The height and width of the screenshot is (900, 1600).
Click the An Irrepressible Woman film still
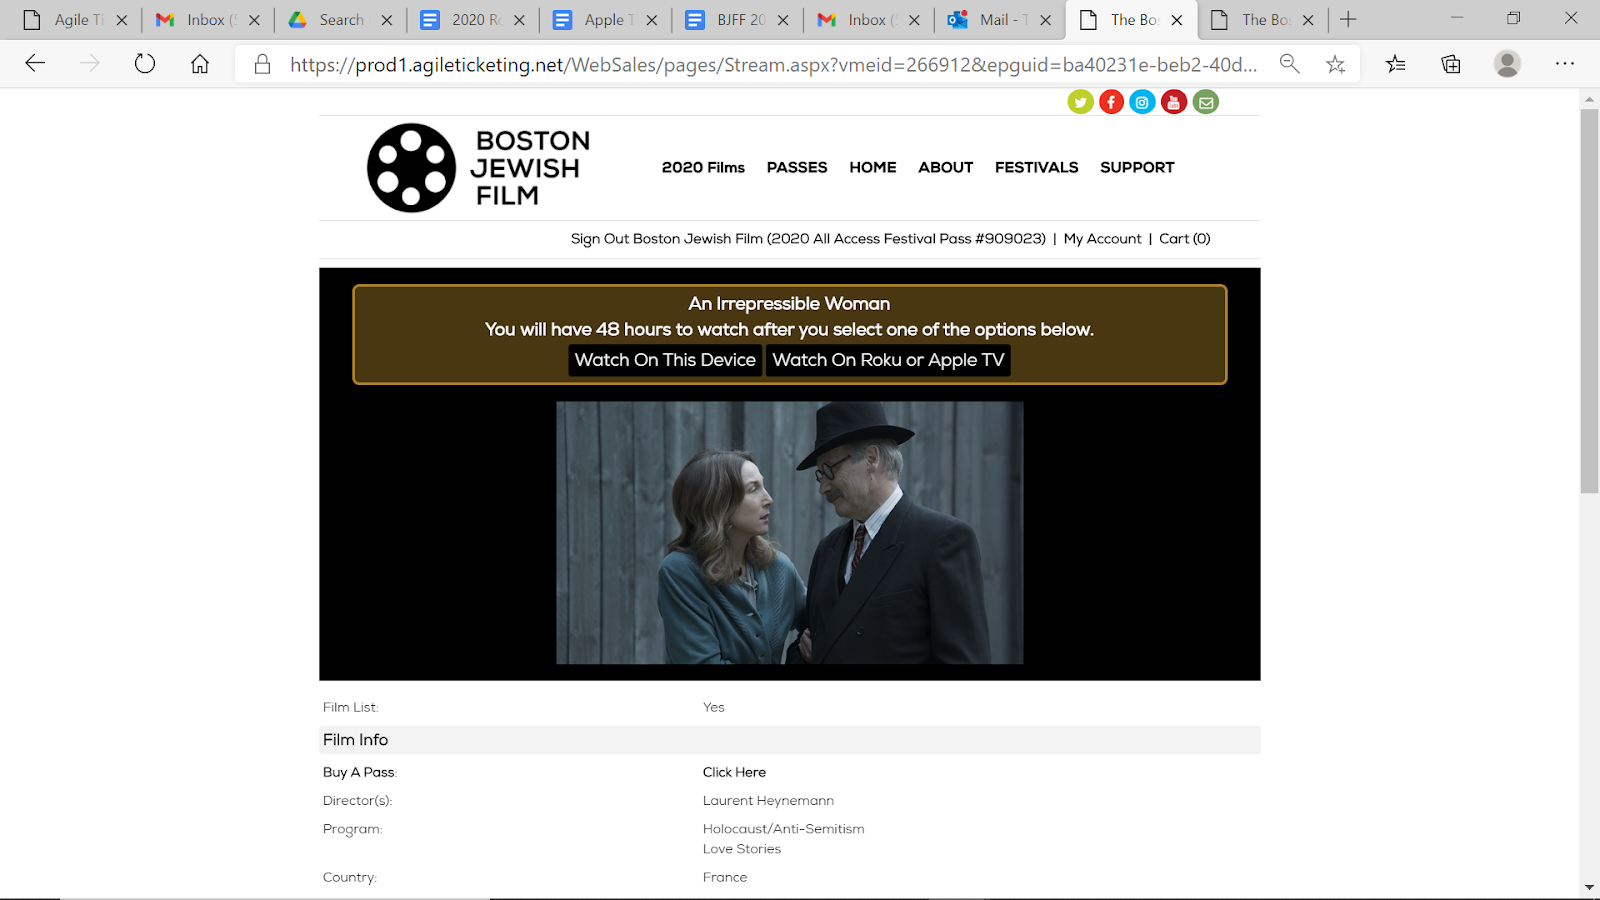[790, 533]
